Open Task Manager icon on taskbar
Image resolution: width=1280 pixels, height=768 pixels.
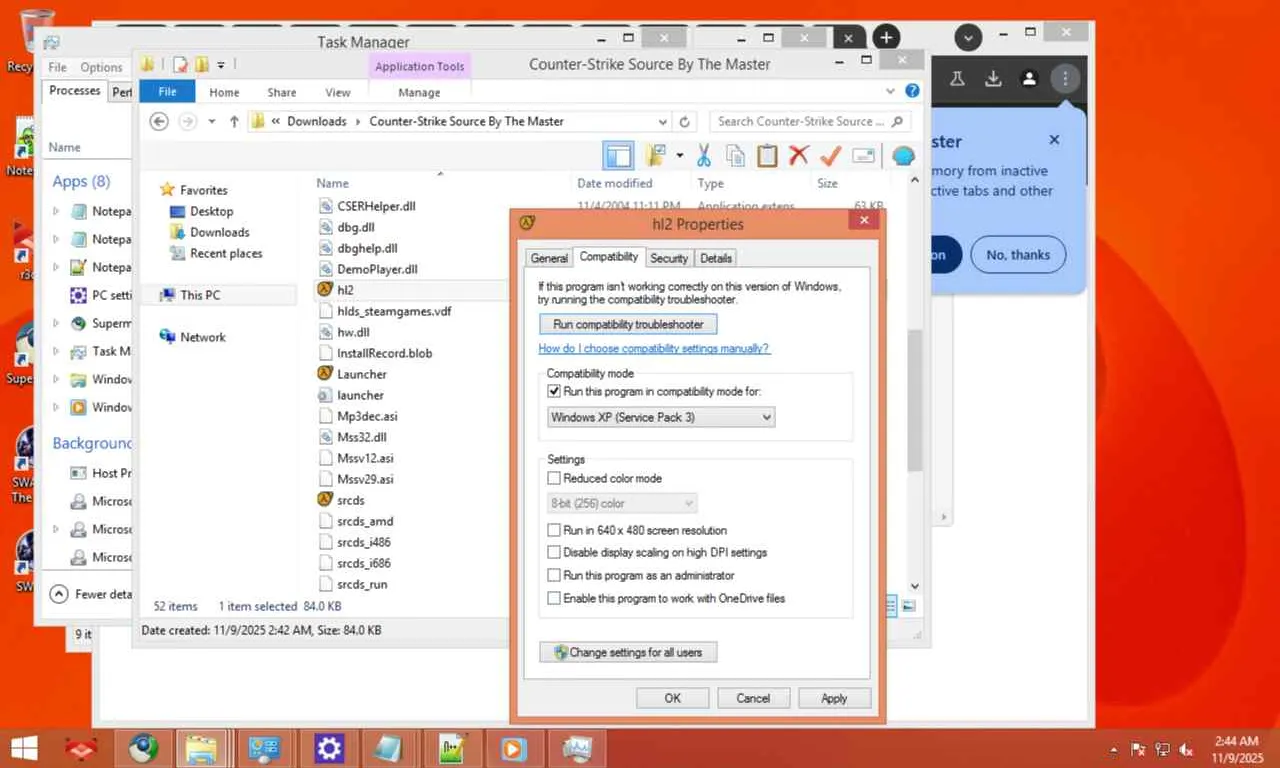[x=577, y=748]
